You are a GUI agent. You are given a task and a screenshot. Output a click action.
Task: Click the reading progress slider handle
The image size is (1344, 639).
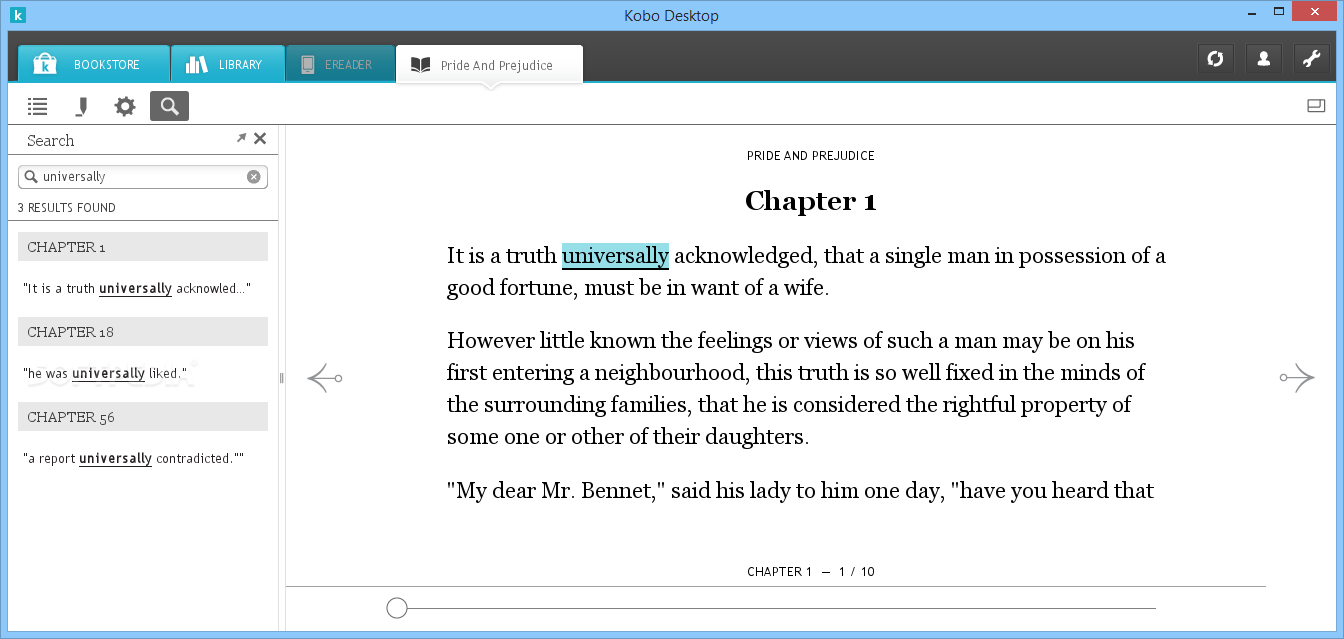tap(397, 608)
